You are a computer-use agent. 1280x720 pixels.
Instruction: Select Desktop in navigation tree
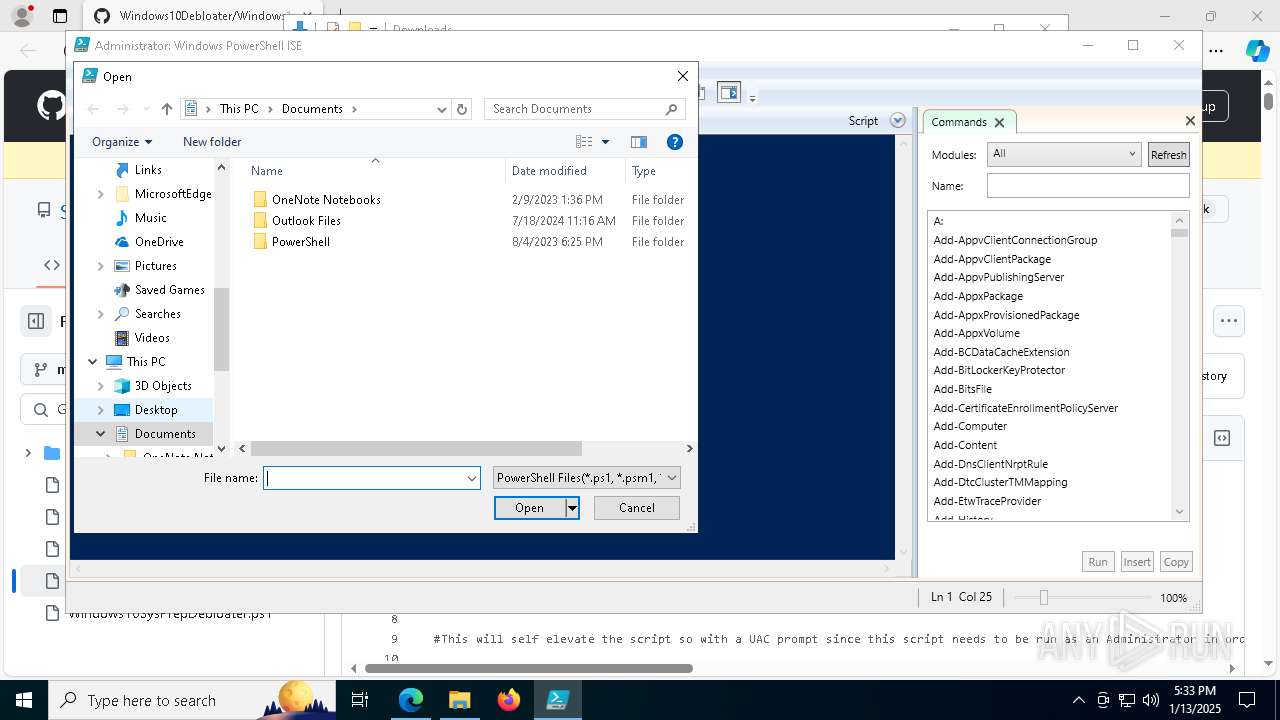click(x=156, y=410)
